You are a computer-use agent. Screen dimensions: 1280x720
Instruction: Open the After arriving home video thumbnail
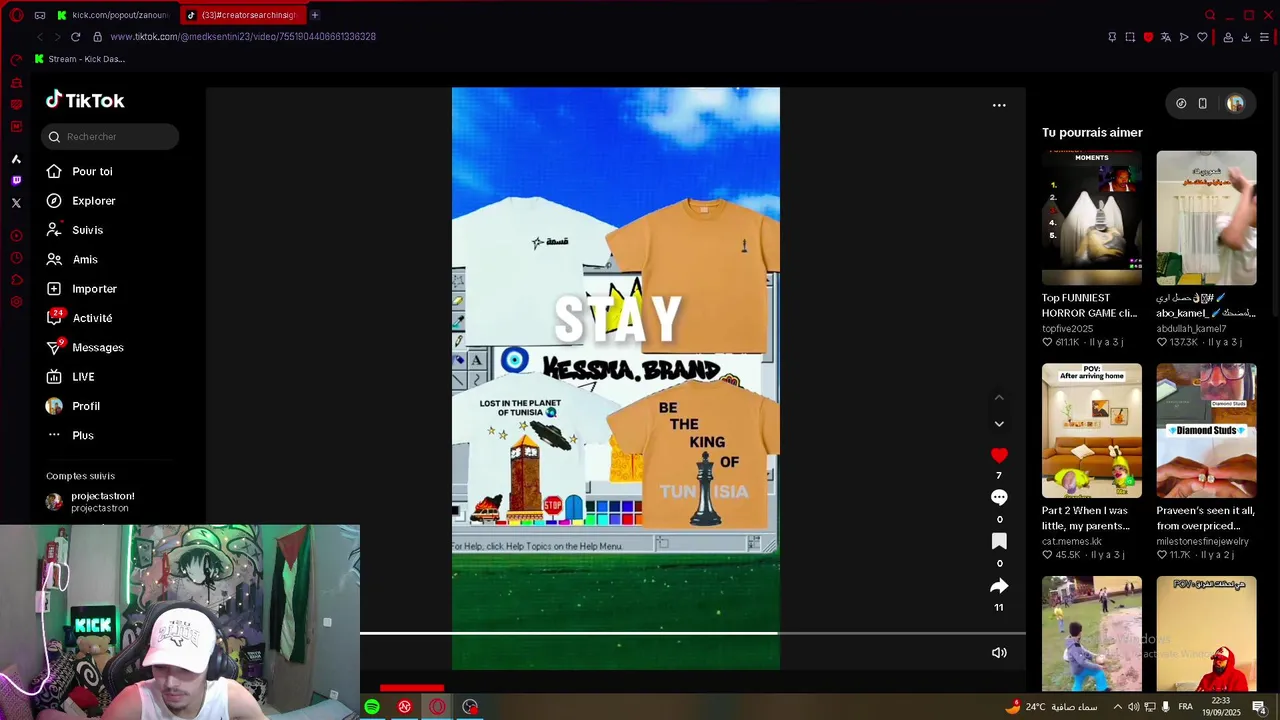[x=1092, y=430]
